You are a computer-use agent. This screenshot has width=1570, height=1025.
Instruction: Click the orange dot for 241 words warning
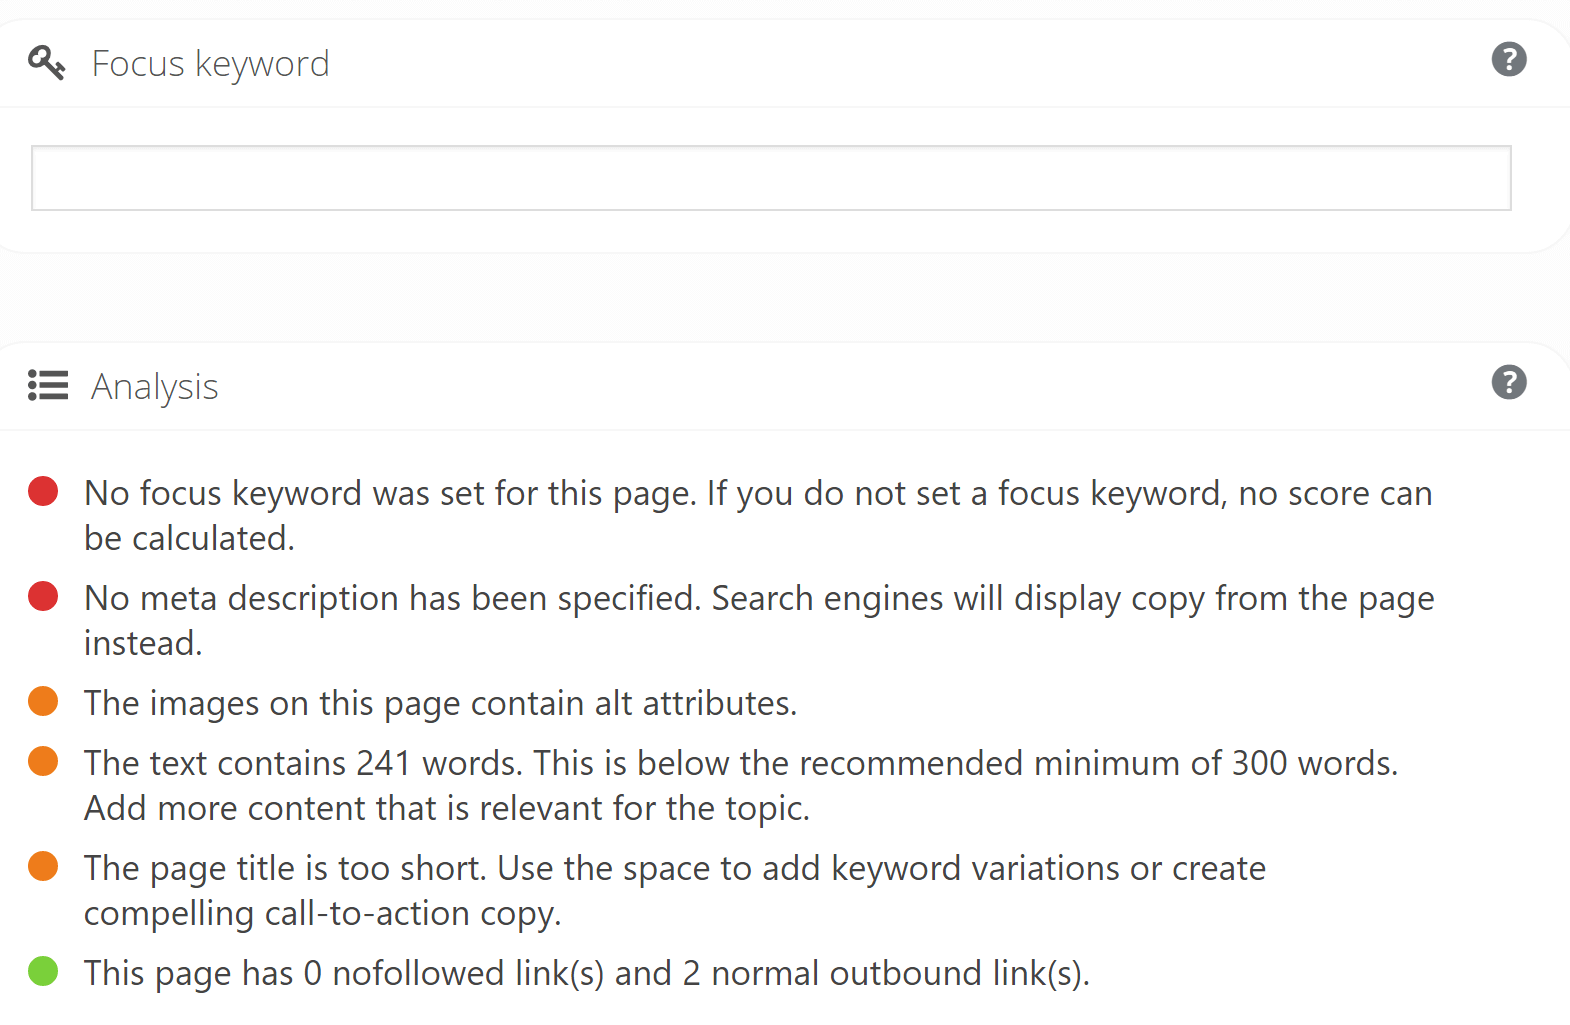tap(43, 761)
